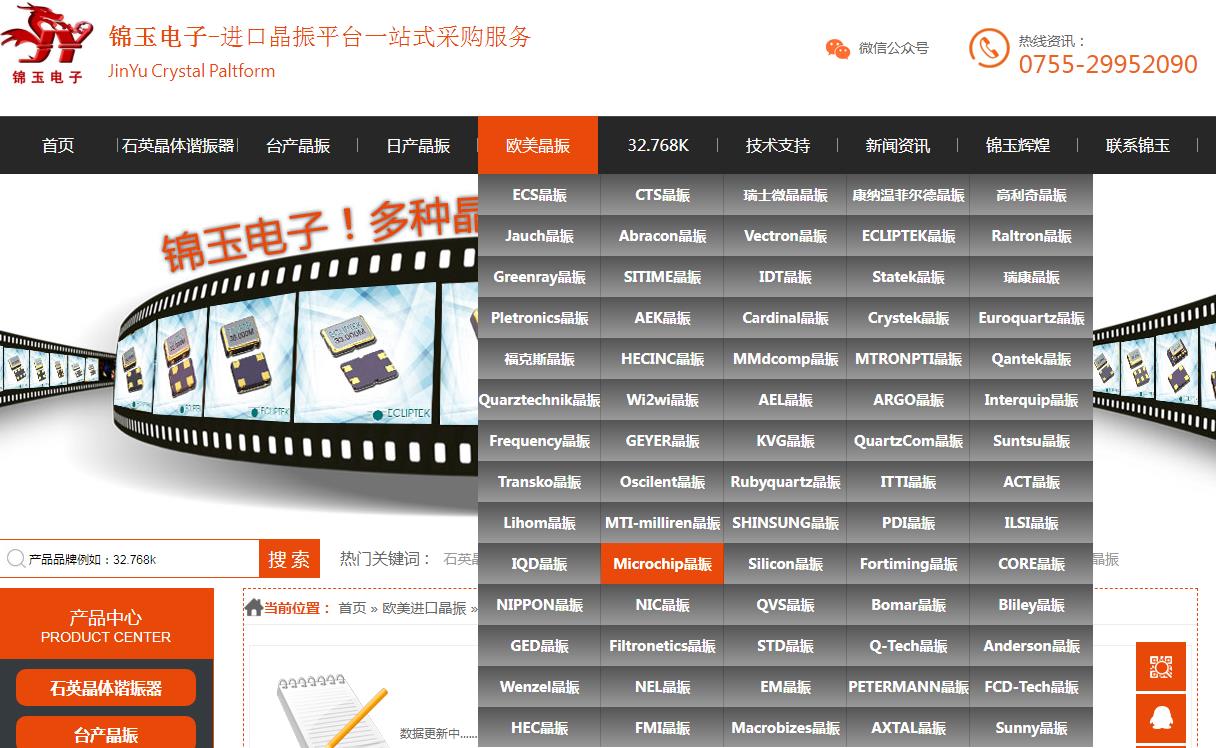This screenshot has width=1216, height=748.
Task: Select GEYER晶振 brand
Action: pyautogui.click(x=662, y=441)
